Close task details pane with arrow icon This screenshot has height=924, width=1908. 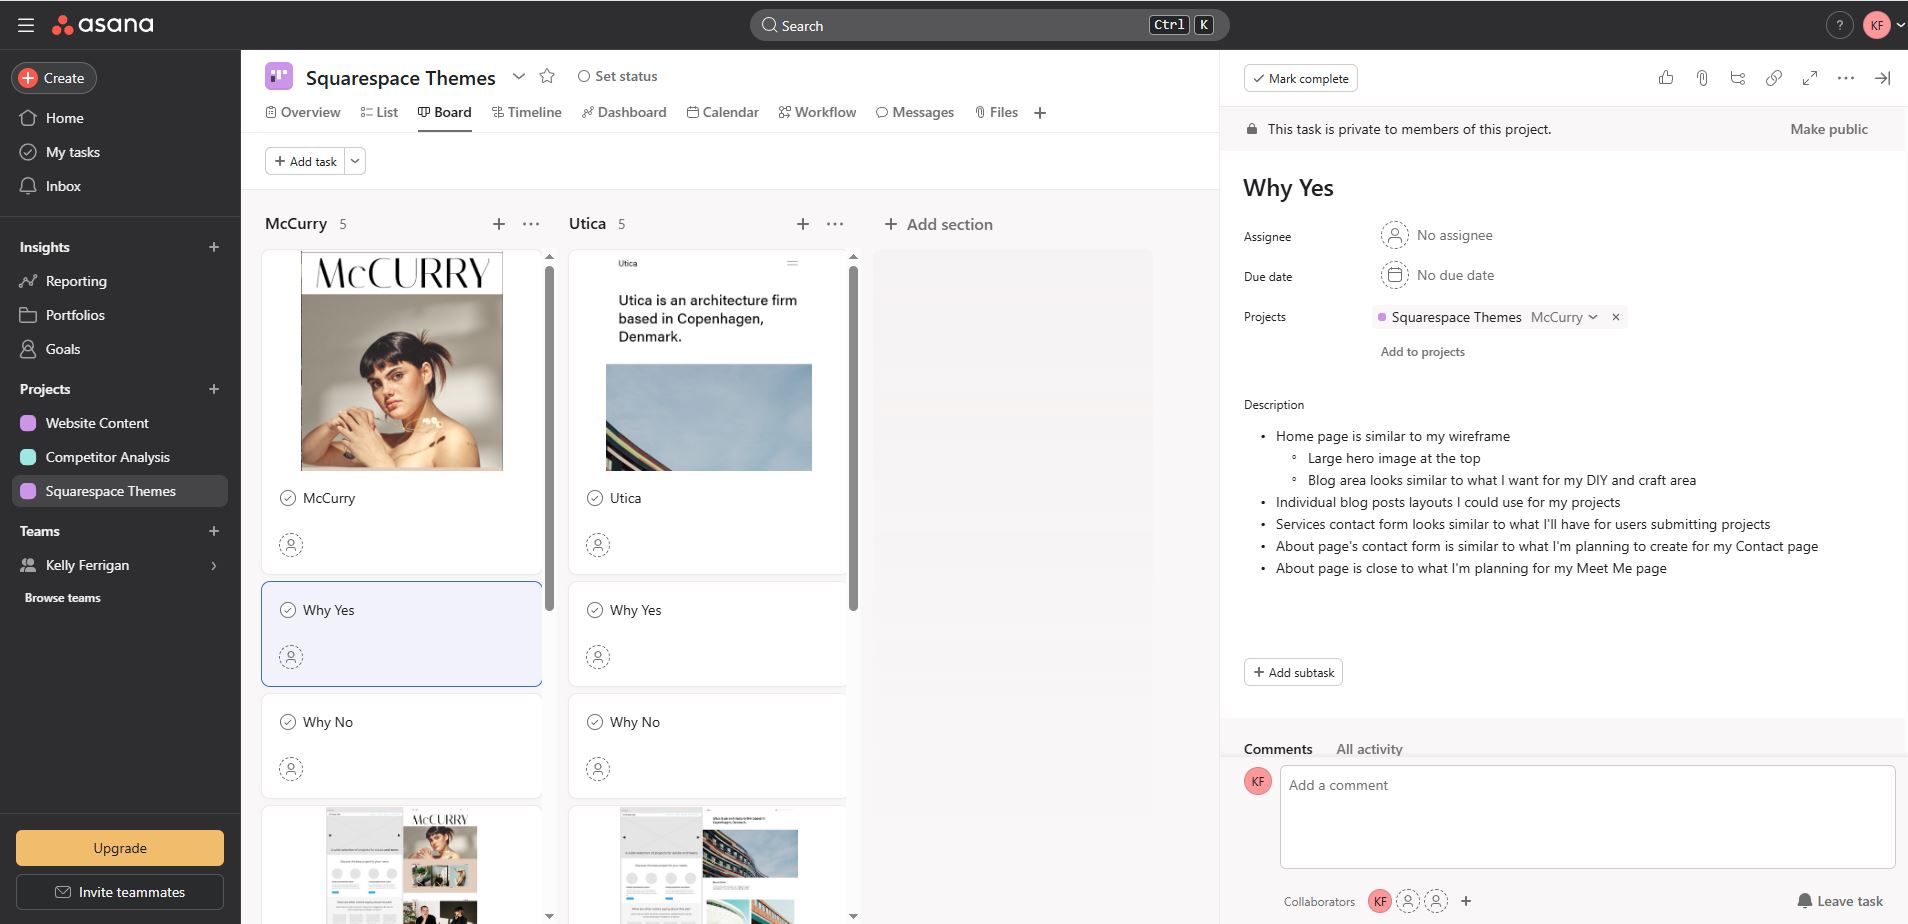point(1881,78)
